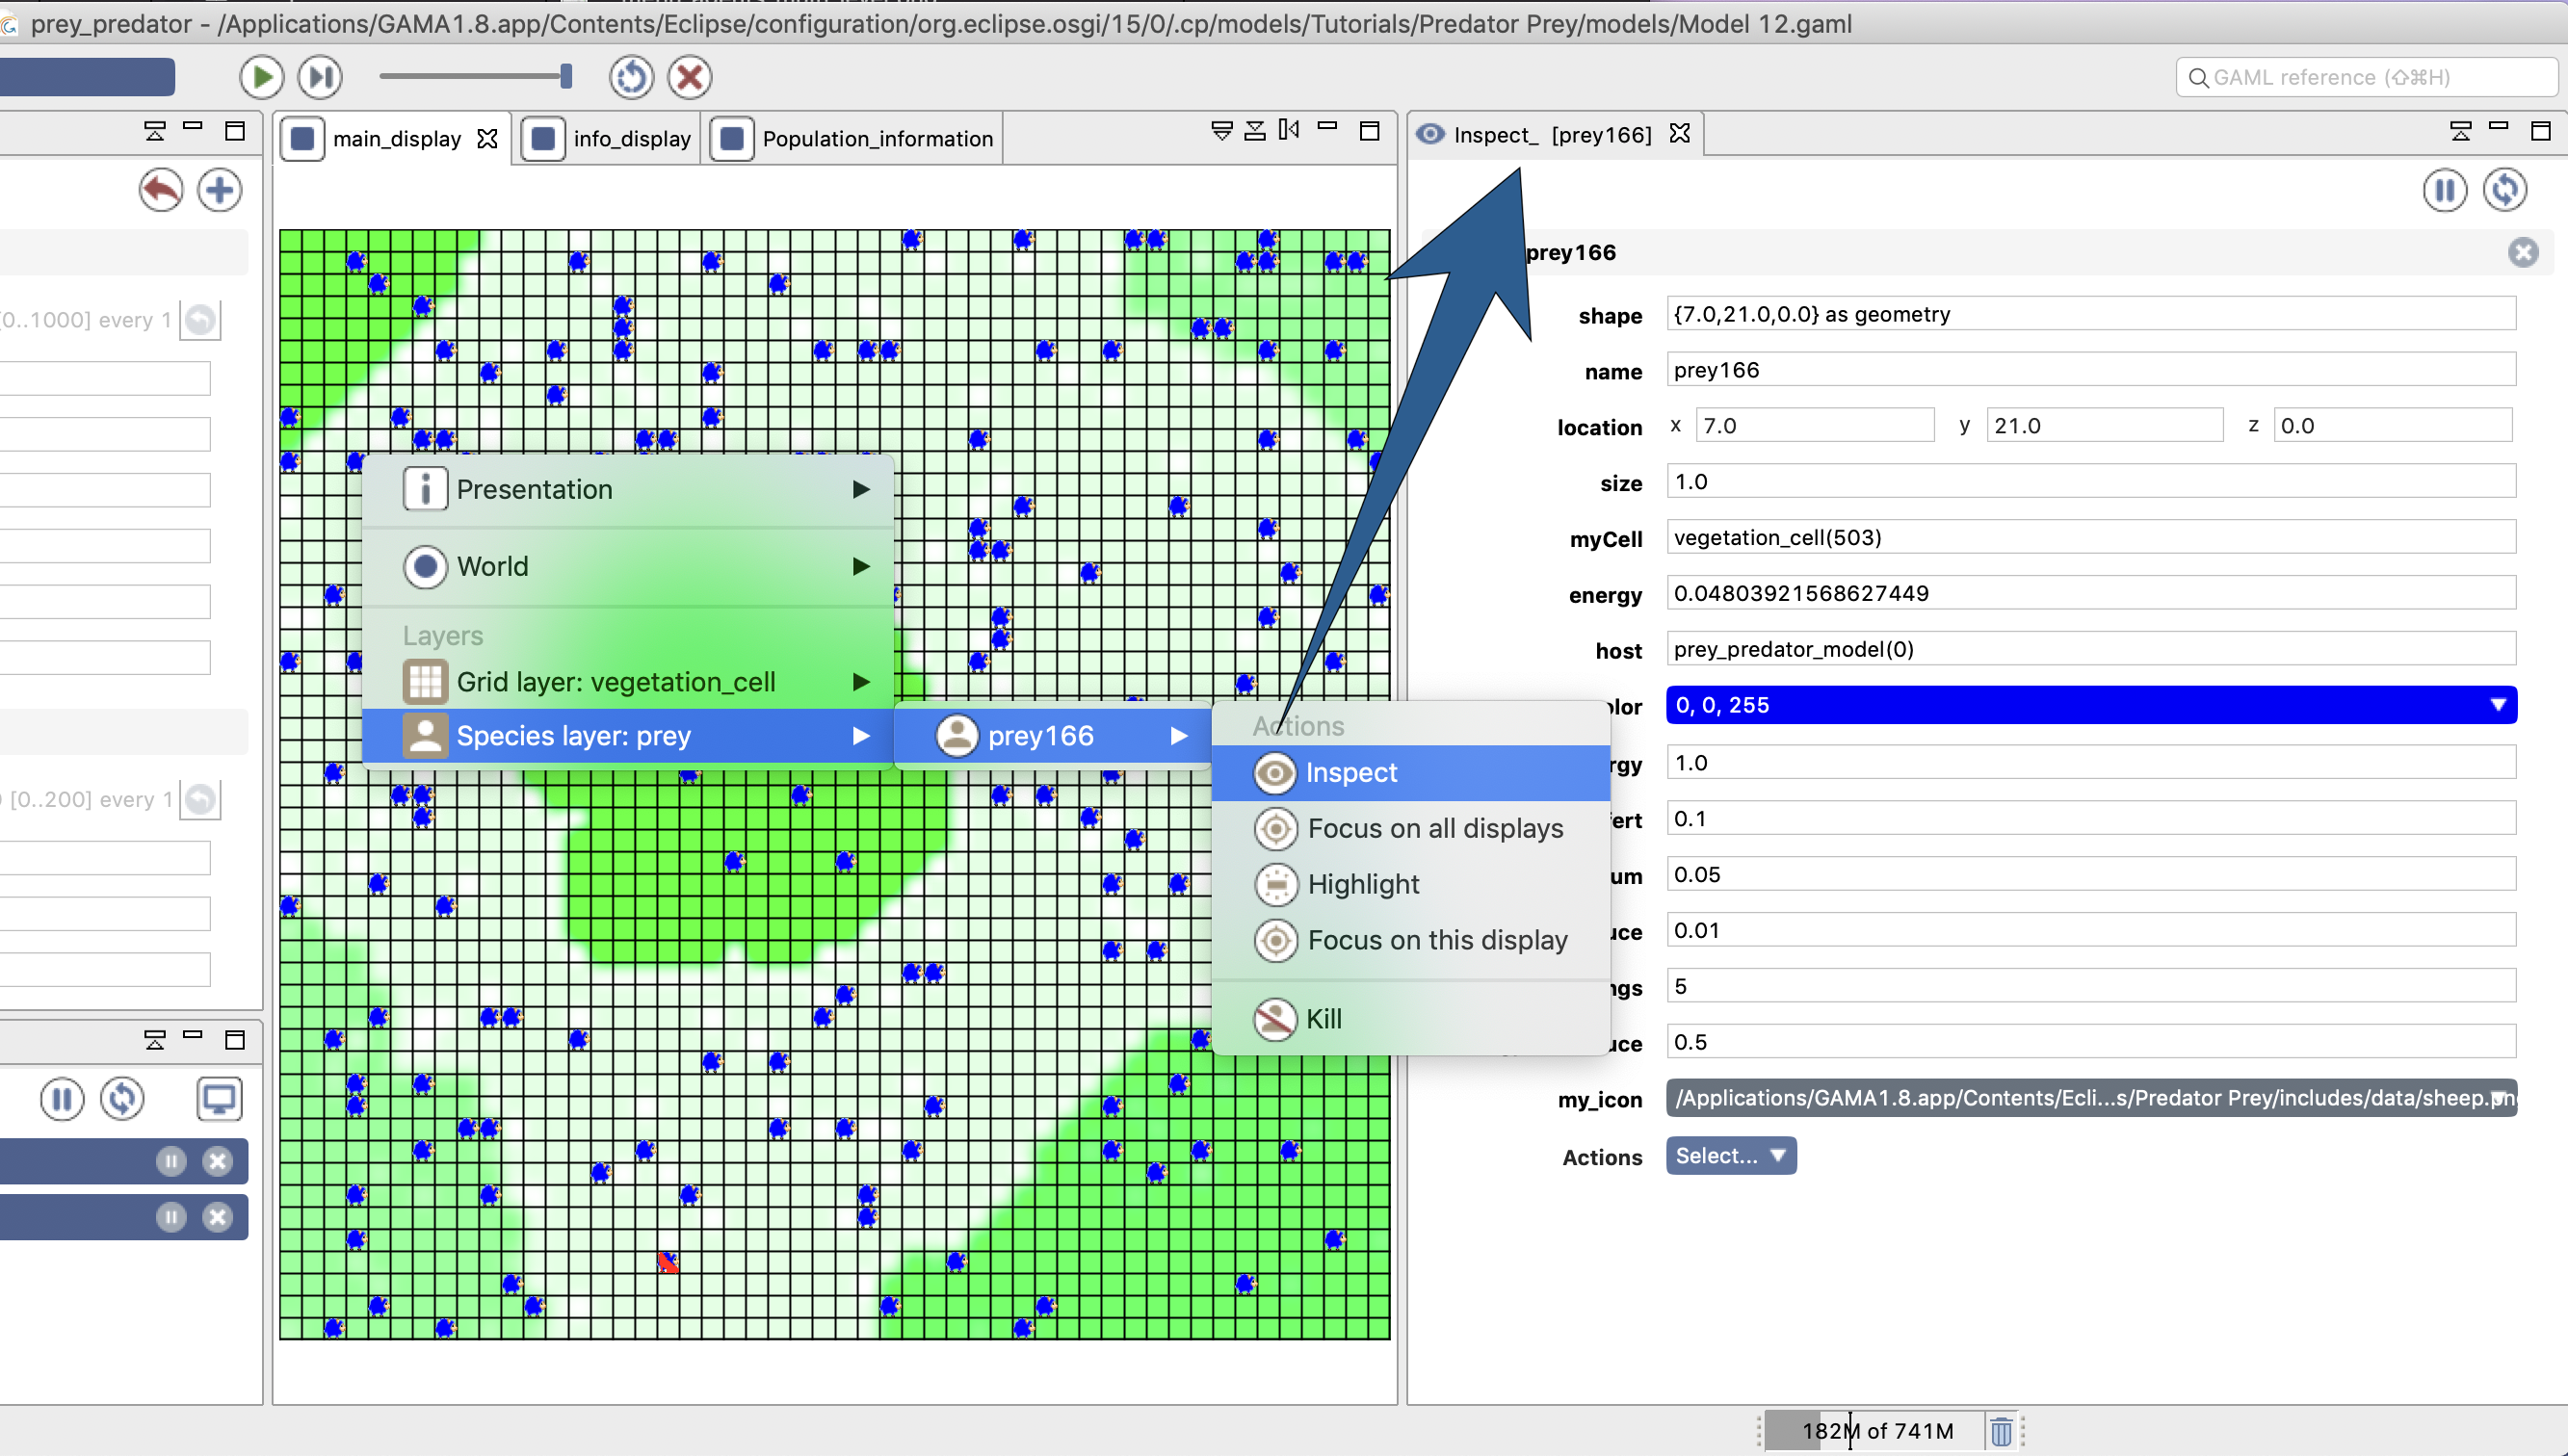The image size is (2568, 1456).
Task: Close the Inspect_ [prey166] tab
Action: click(x=1680, y=133)
